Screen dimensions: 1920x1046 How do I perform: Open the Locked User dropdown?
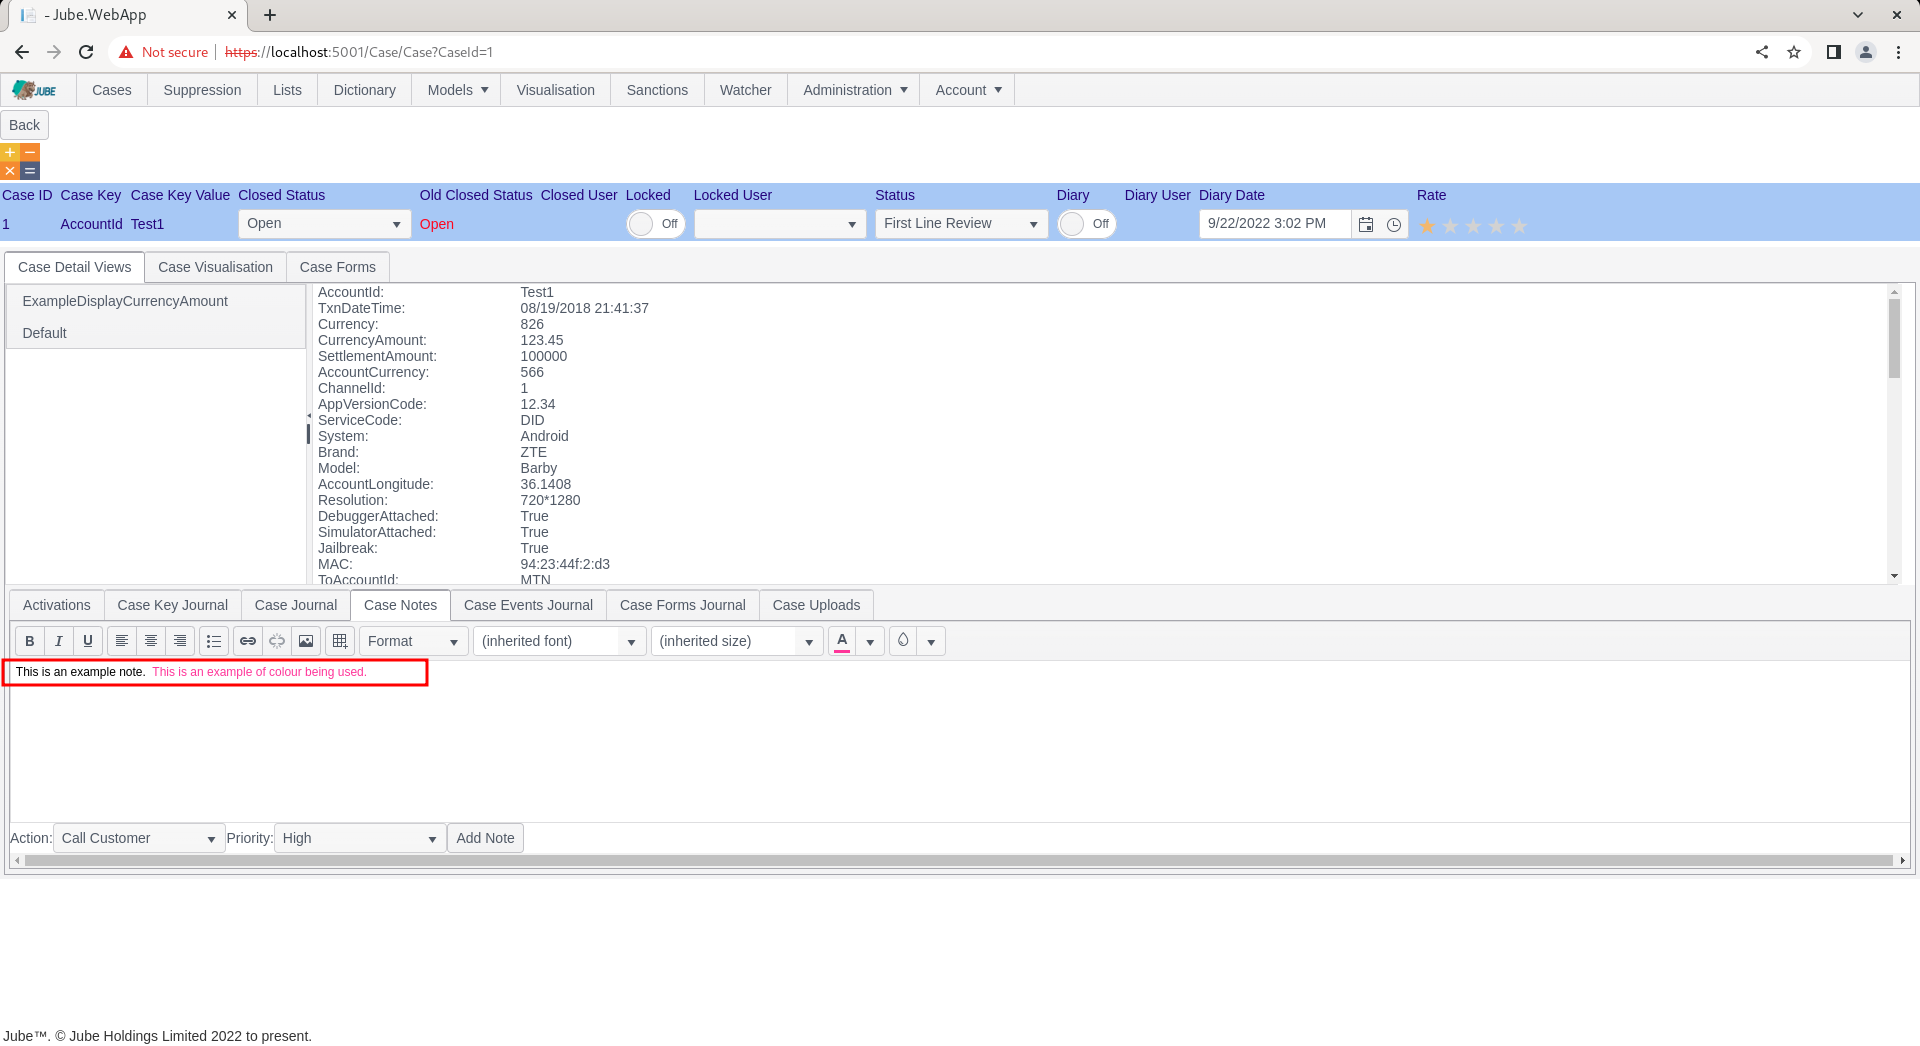click(x=780, y=224)
